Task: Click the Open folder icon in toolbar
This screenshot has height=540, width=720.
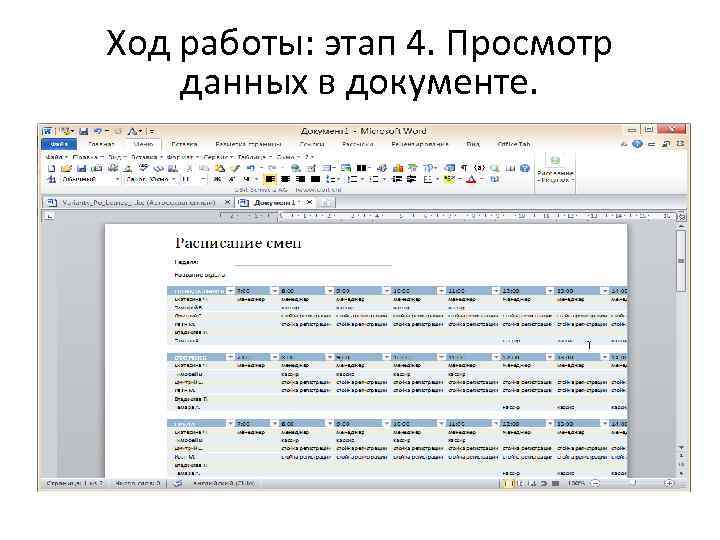Action: 66,169
